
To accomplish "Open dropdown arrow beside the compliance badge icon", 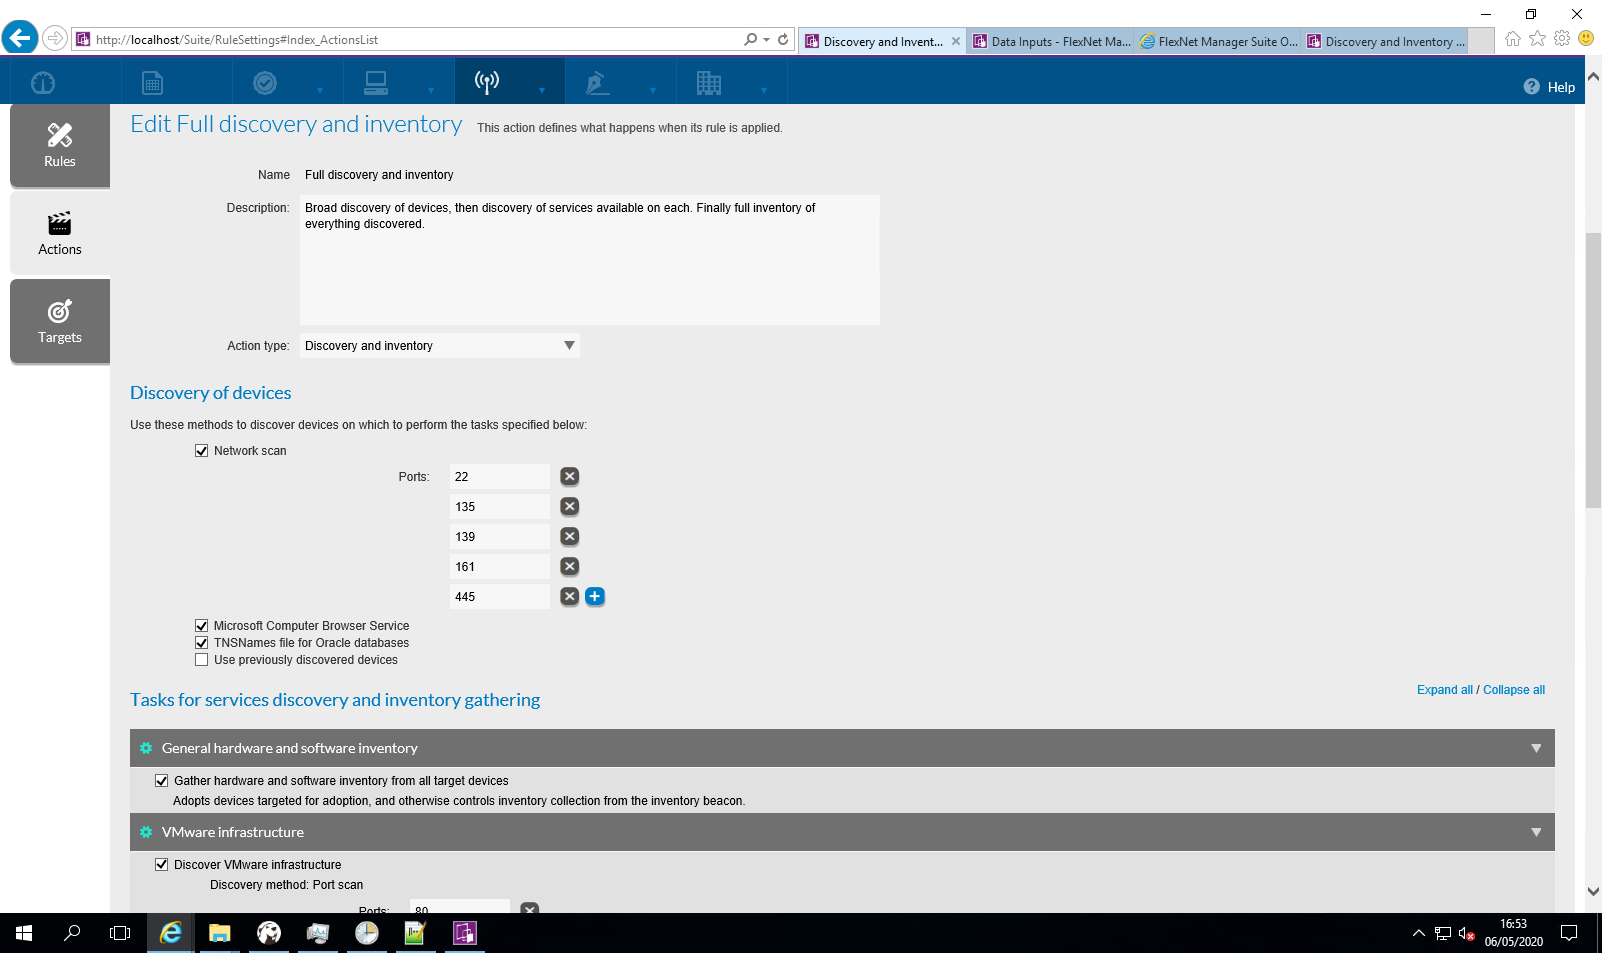I will pyautogui.click(x=320, y=91).
